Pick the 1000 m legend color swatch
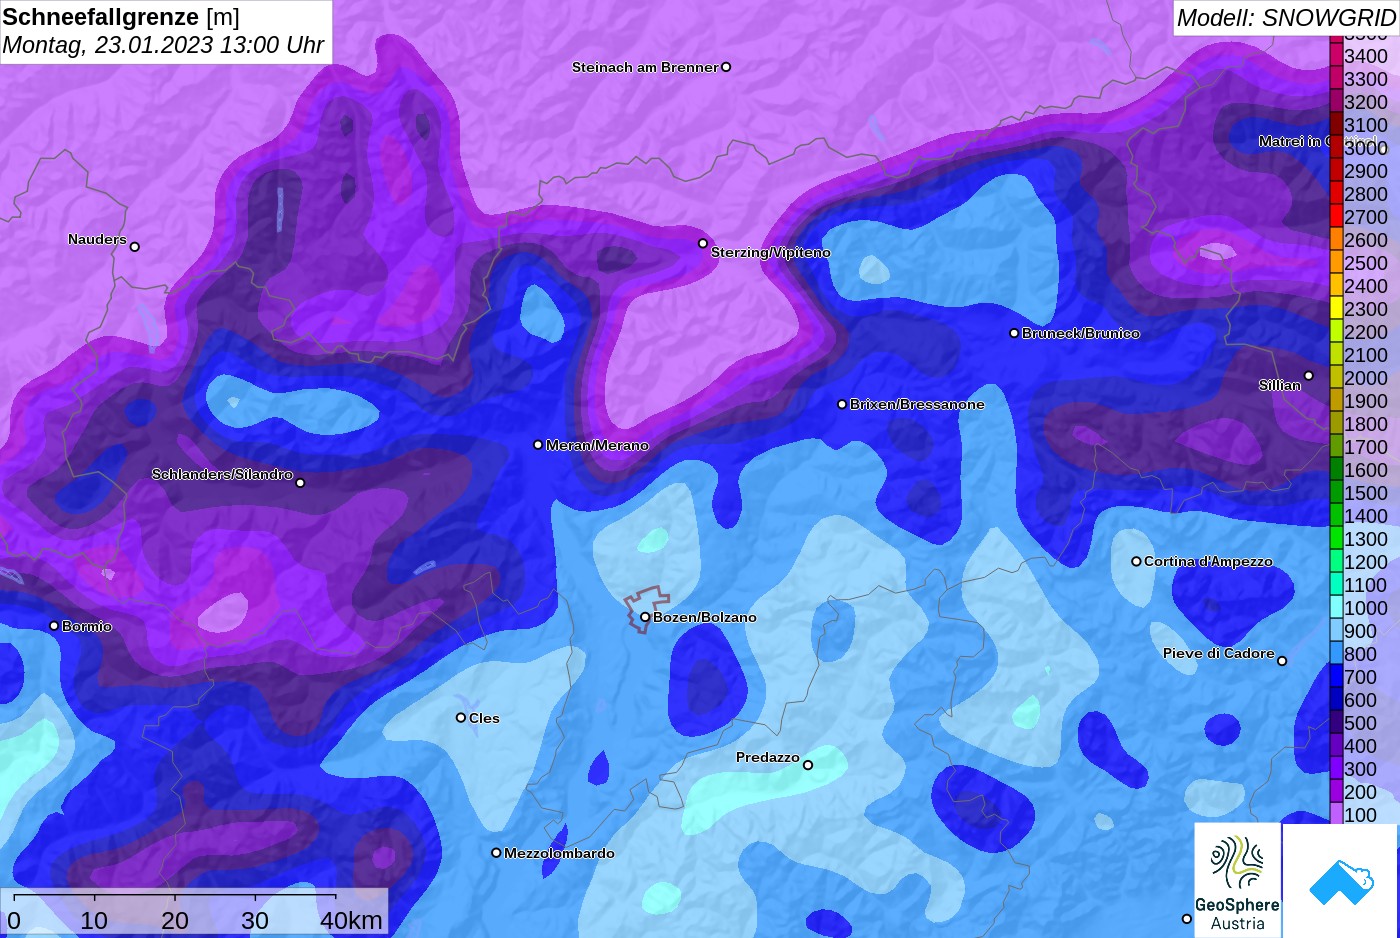This screenshot has width=1400, height=938. point(1336,608)
